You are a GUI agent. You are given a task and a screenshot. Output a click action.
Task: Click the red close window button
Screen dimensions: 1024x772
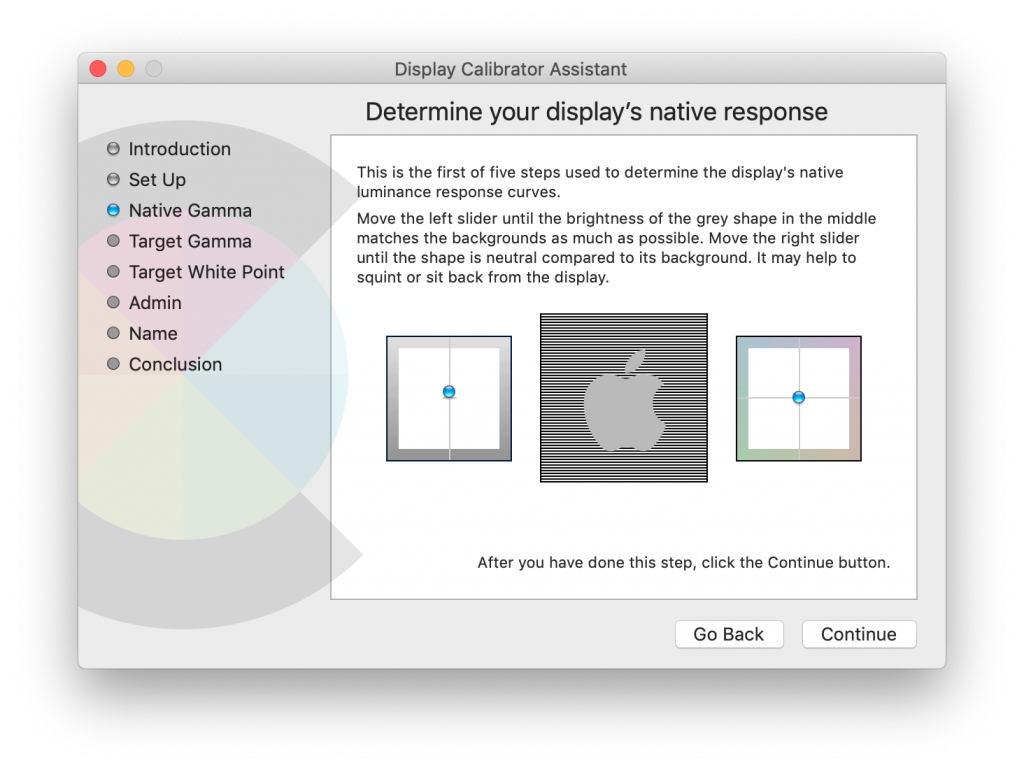pos(98,69)
